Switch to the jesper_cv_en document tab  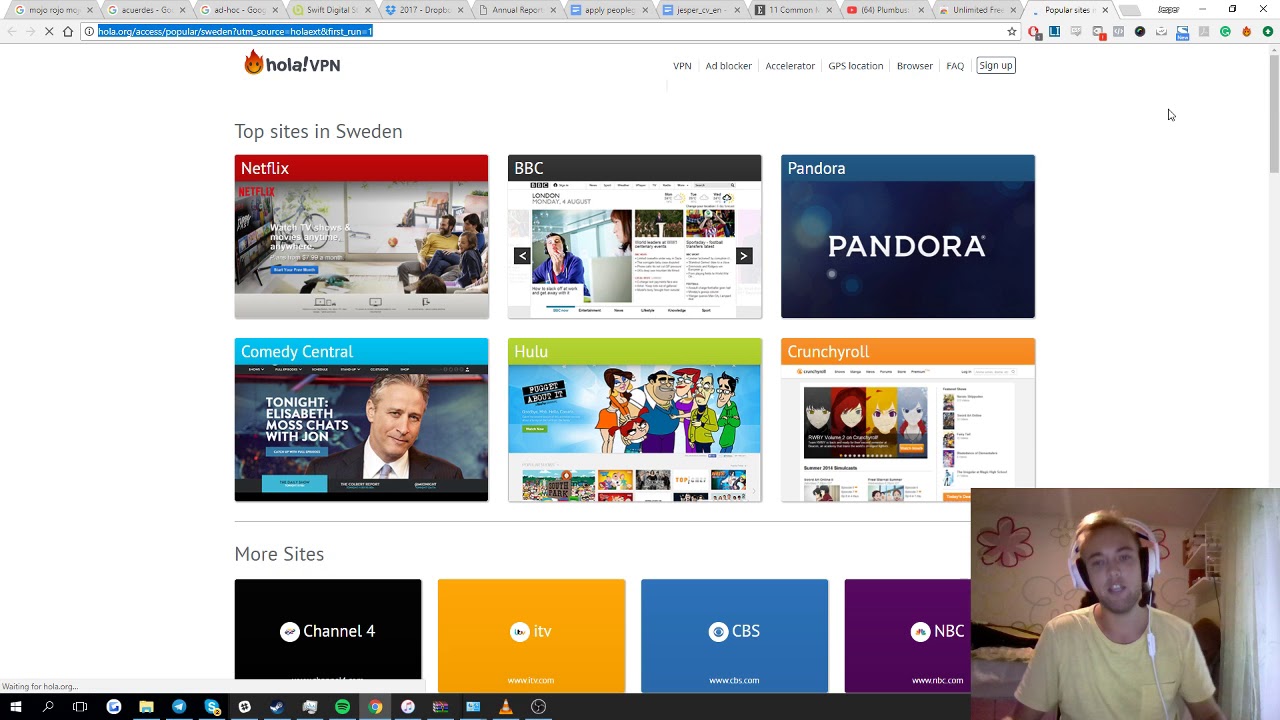tap(702, 10)
